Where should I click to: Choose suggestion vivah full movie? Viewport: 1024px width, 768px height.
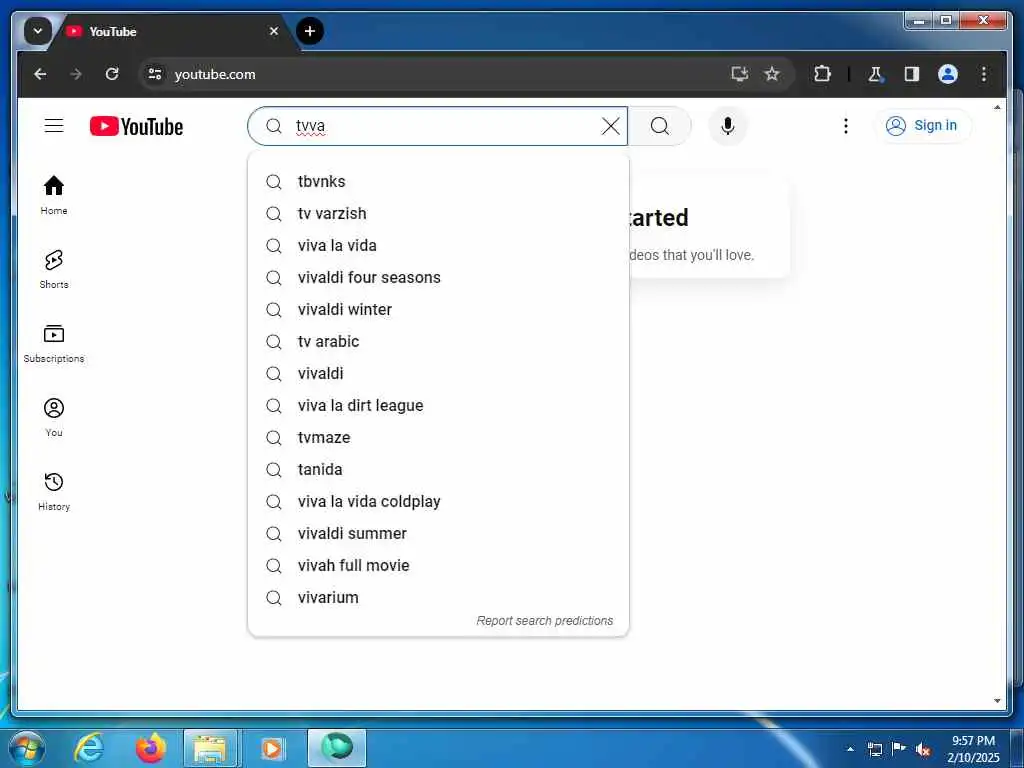(438, 566)
